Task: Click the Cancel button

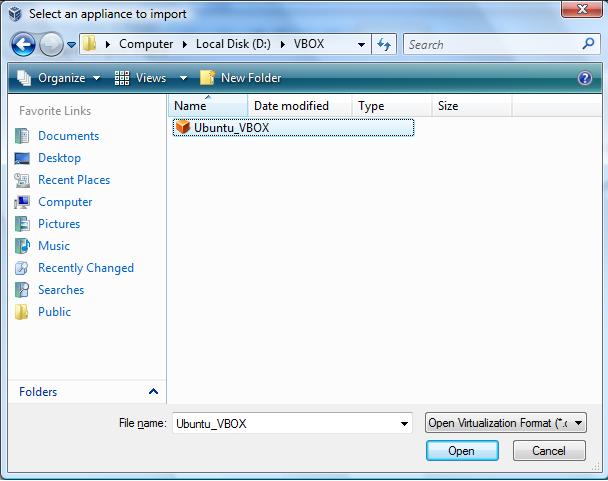Action: 549,451
